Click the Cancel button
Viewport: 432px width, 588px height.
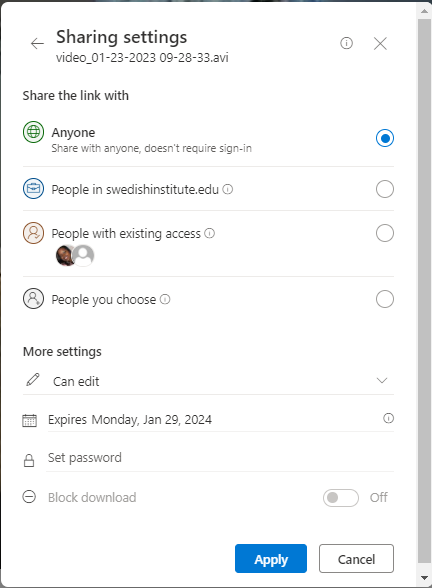point(356,559)
